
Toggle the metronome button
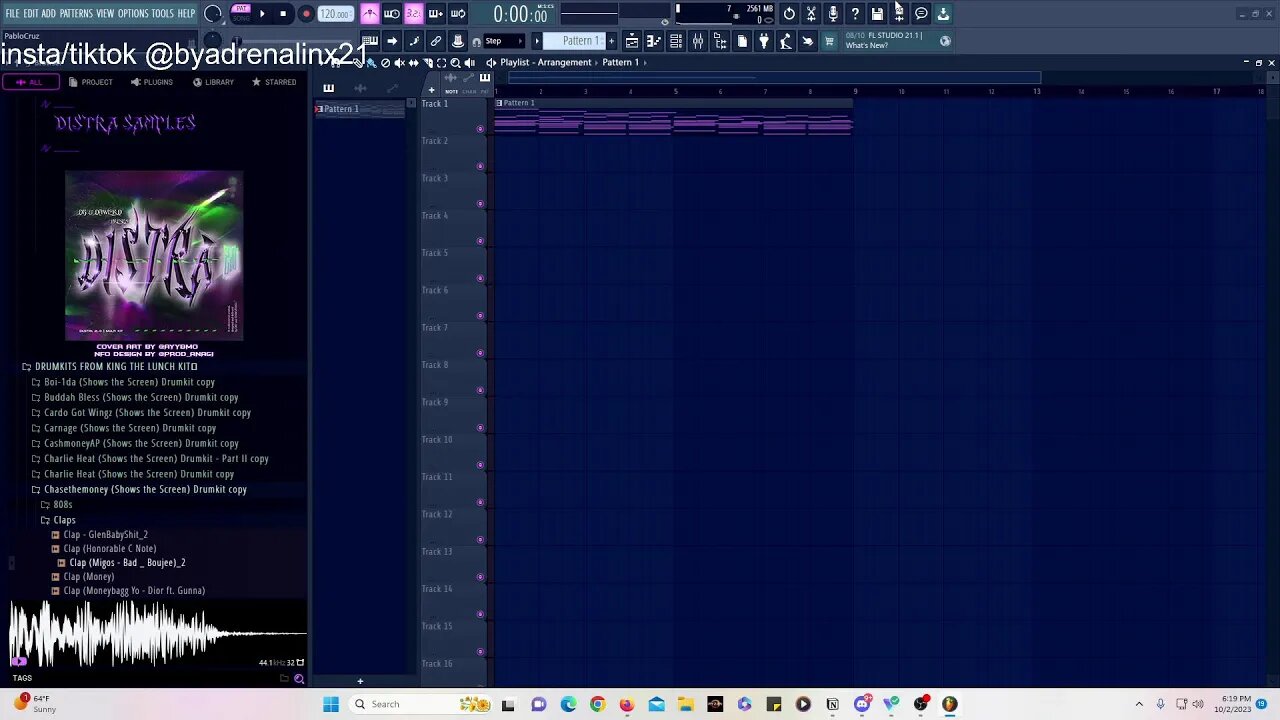click(370, 14)
